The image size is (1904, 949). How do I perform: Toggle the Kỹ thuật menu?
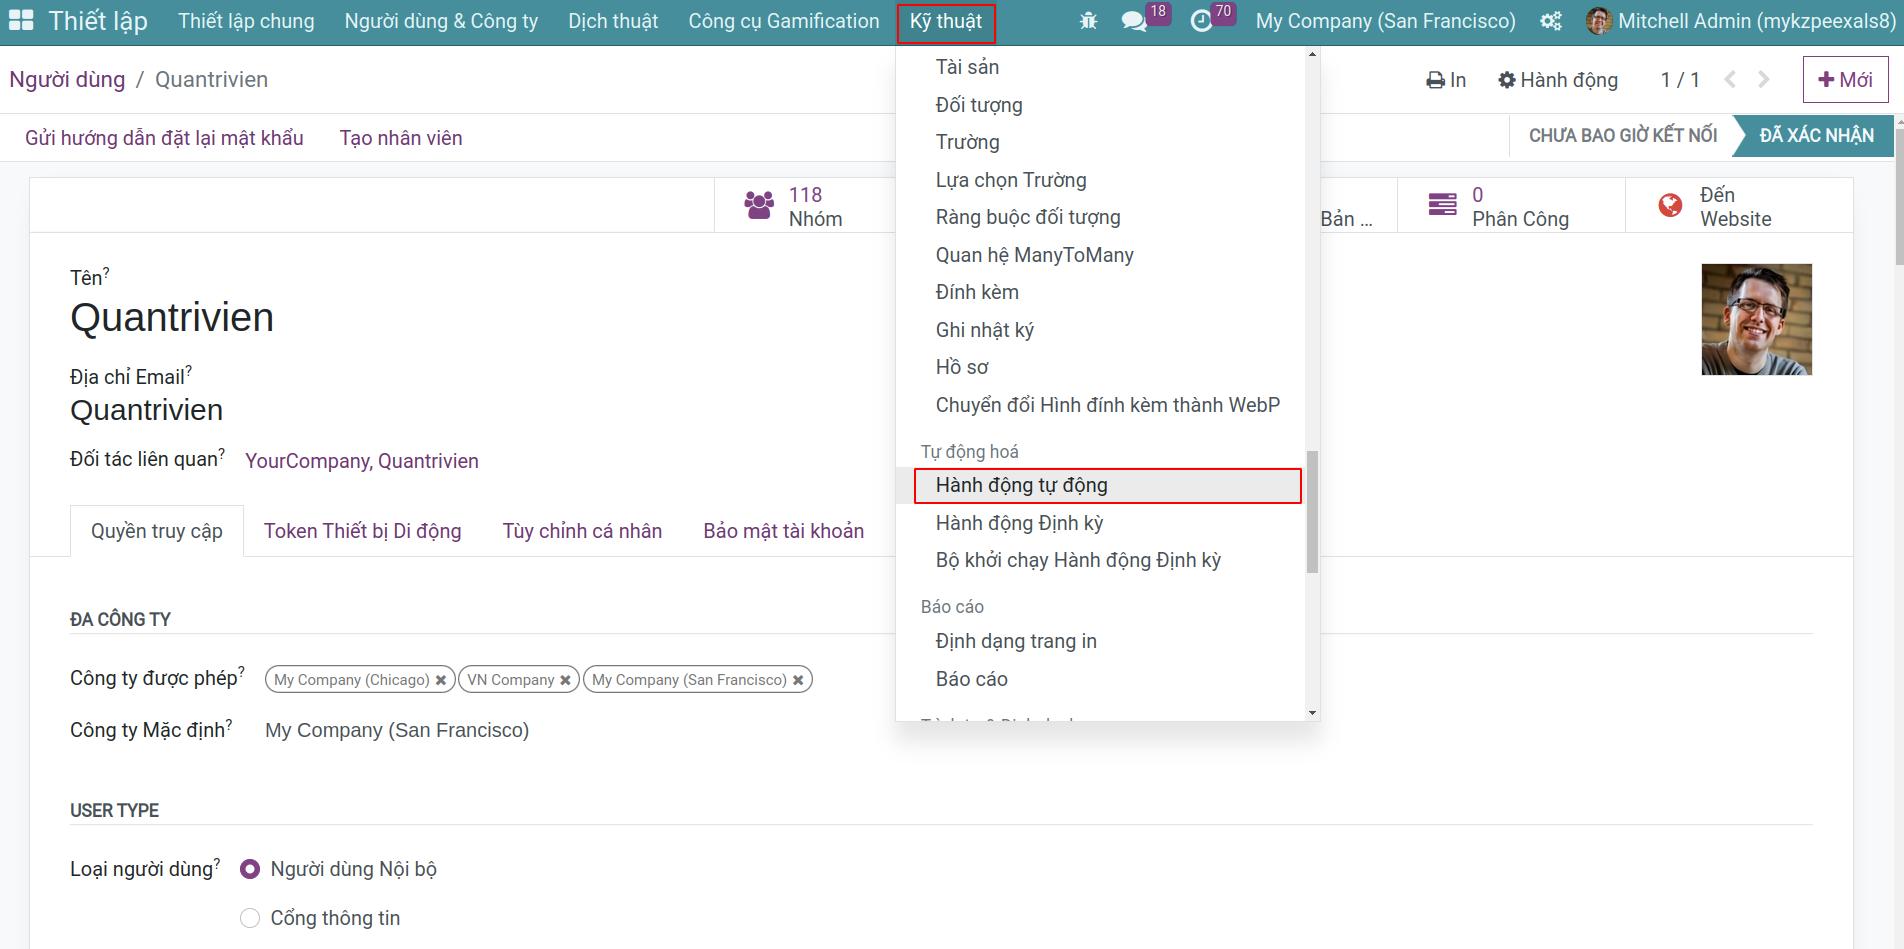[946, 22]
